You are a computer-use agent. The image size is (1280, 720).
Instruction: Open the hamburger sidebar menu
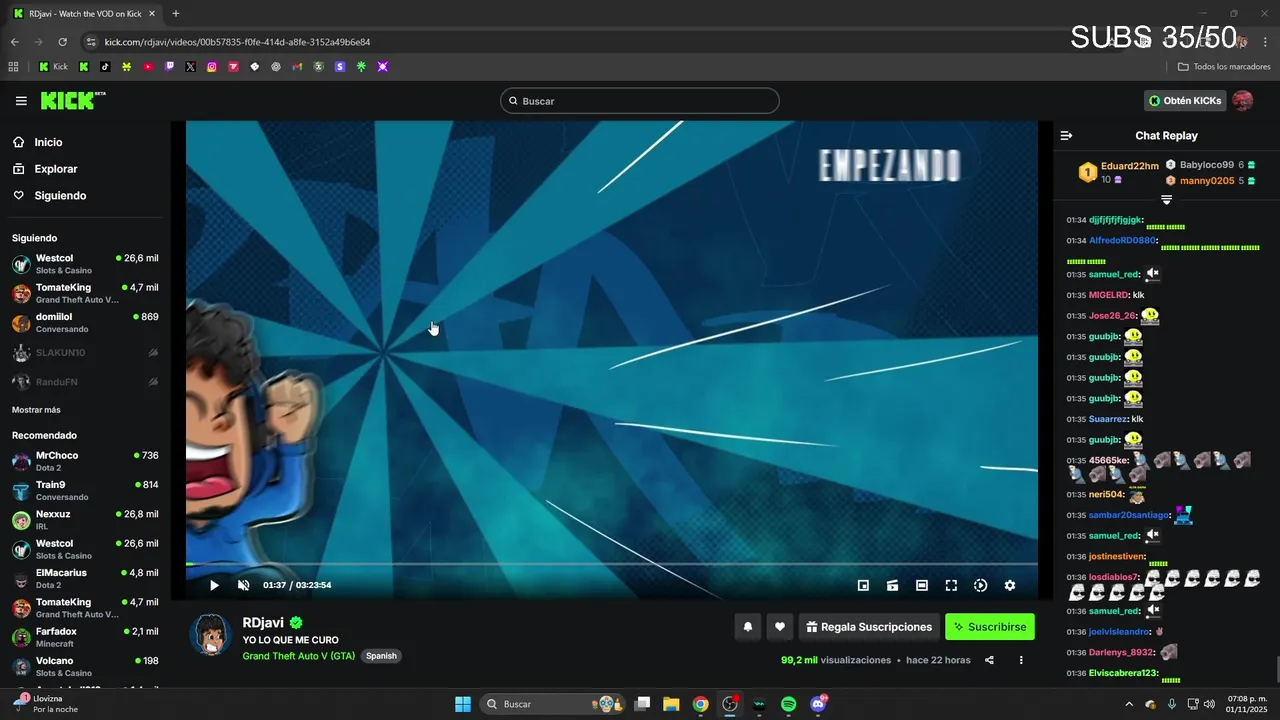pos(21,101)
